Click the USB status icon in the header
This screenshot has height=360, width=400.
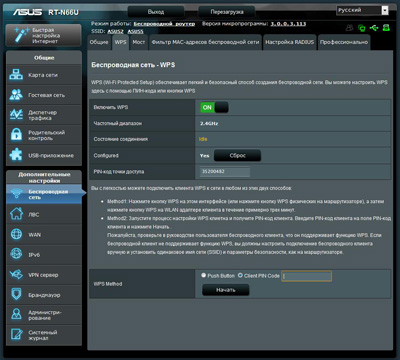coord(374,28)
